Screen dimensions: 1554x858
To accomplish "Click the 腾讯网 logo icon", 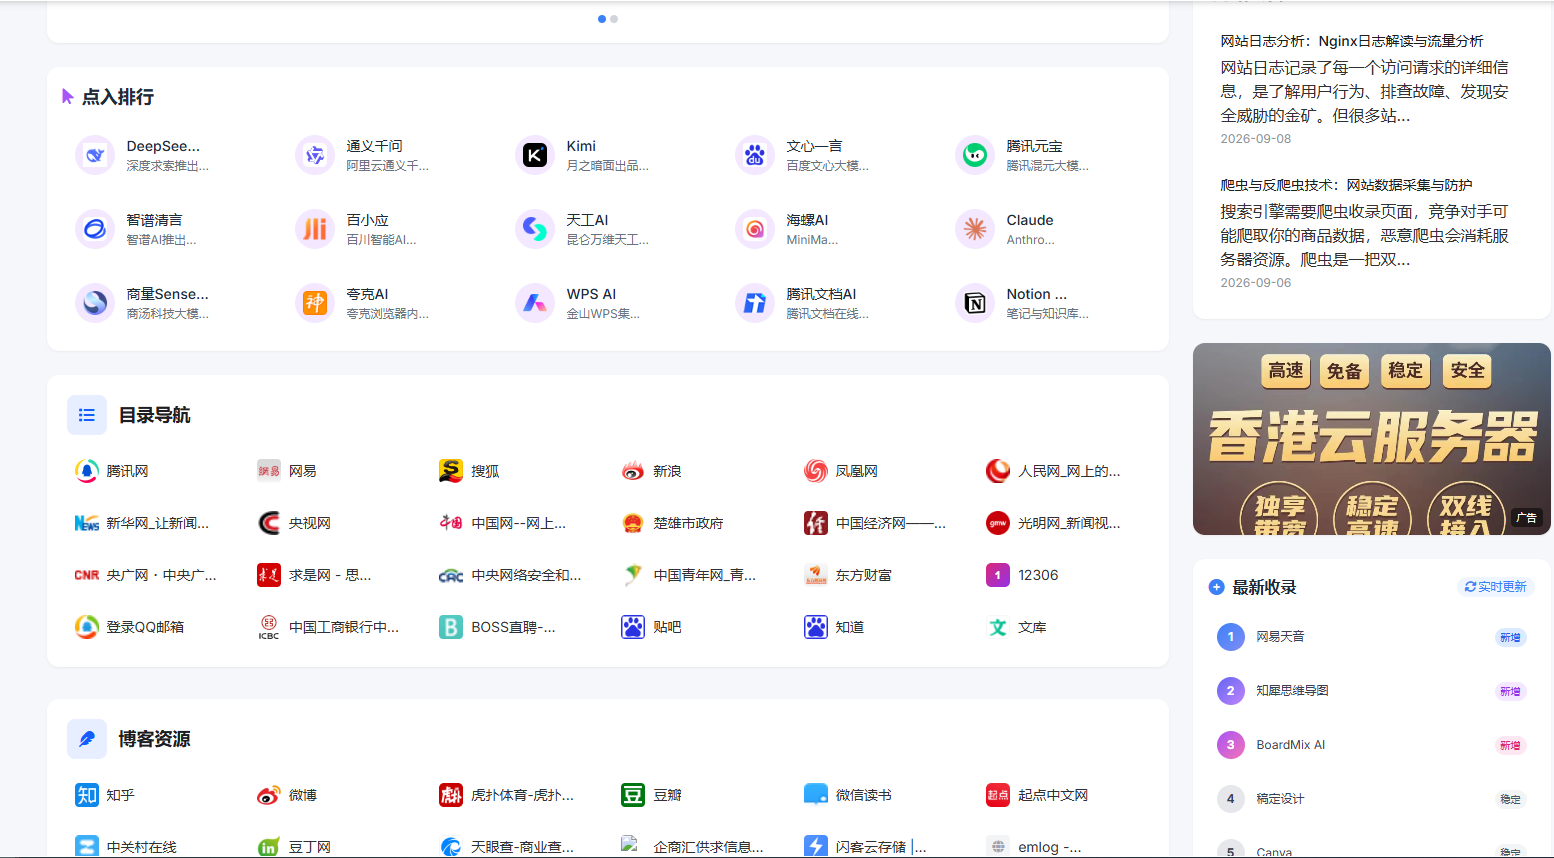I will coord(87,471).
